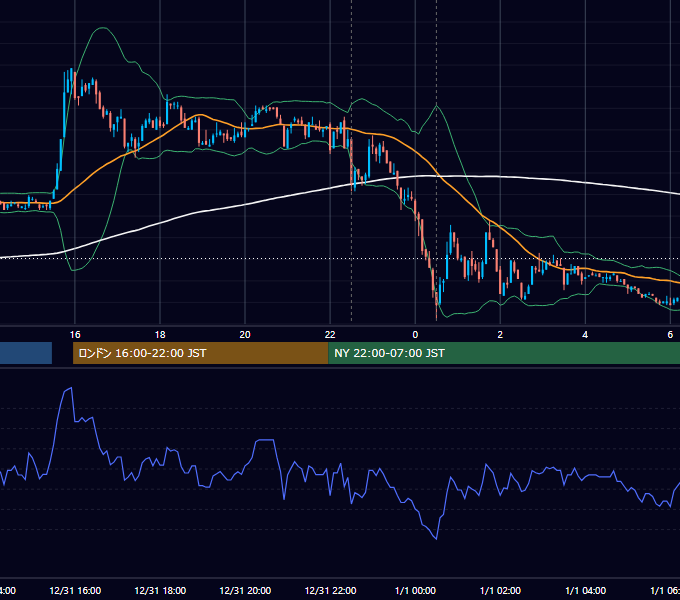
Task: Click the 0 hour label on the price chart axis
Action: [415, 334]
